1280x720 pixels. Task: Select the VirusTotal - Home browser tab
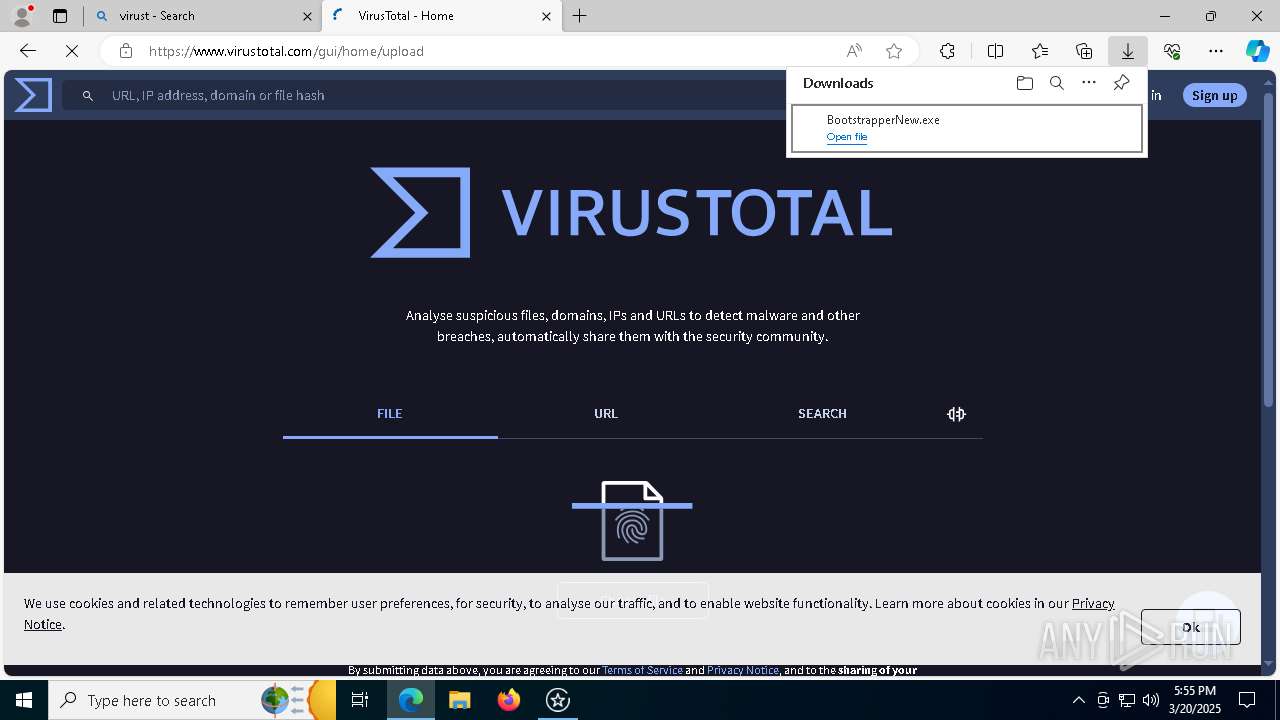click(x=442, y=16)
